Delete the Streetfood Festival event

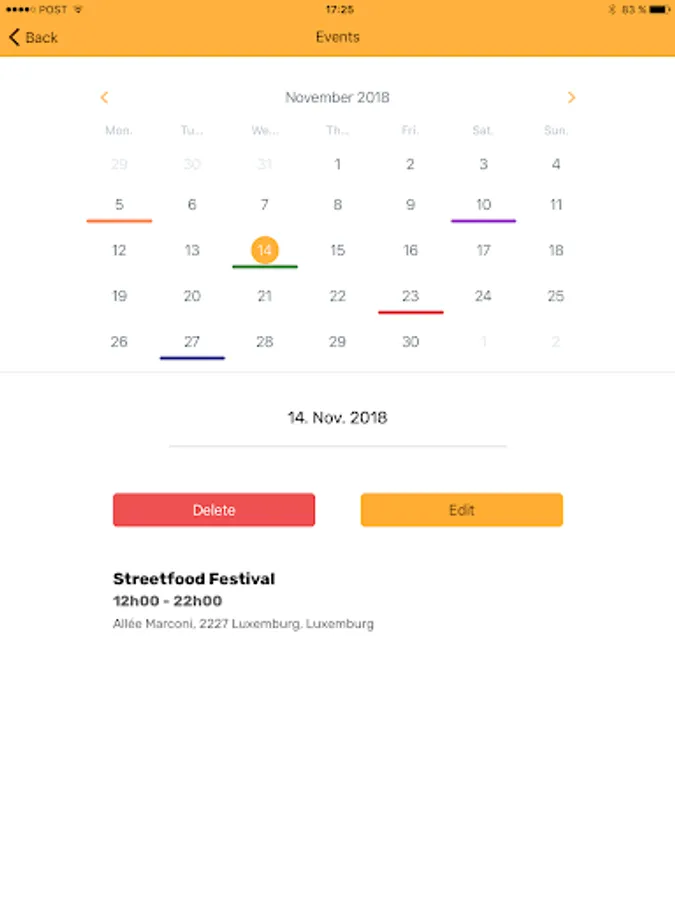coord(214,510)
